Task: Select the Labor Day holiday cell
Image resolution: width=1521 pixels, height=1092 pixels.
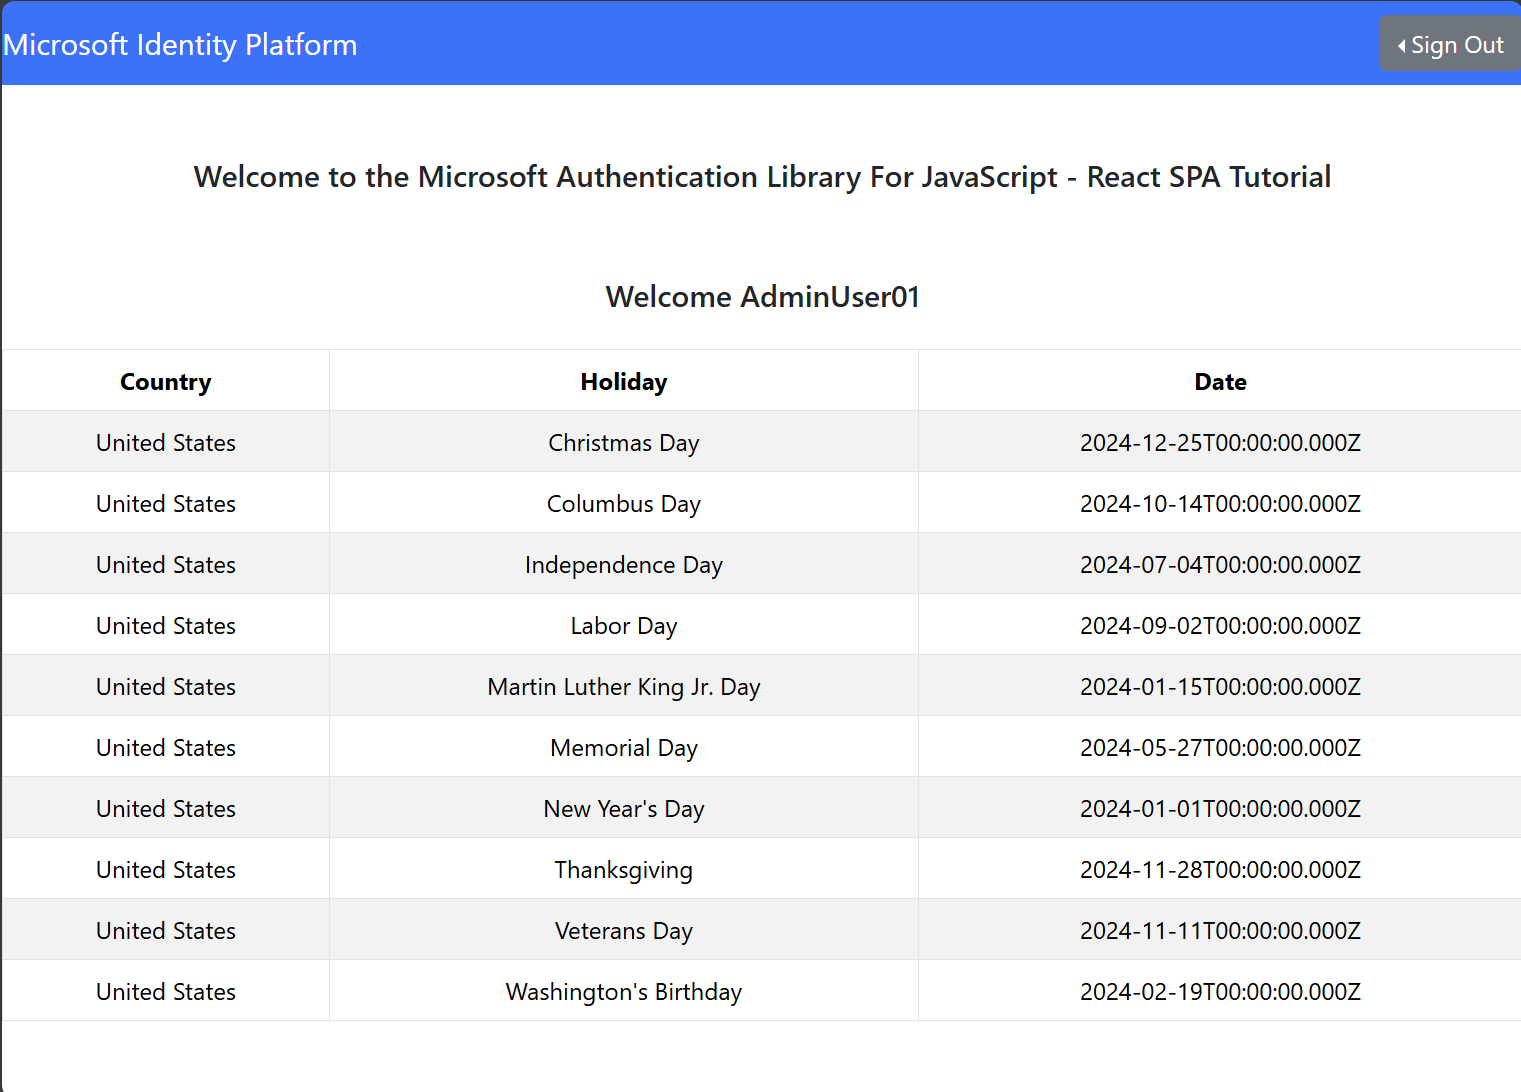Action: pos(623,626)
